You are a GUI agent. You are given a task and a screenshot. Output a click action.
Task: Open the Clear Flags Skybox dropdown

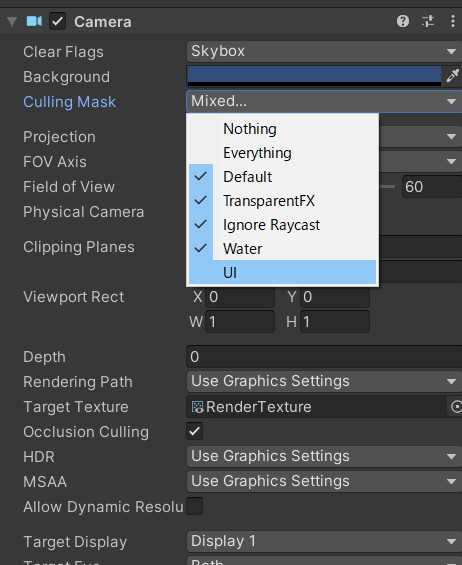[324, 51]
